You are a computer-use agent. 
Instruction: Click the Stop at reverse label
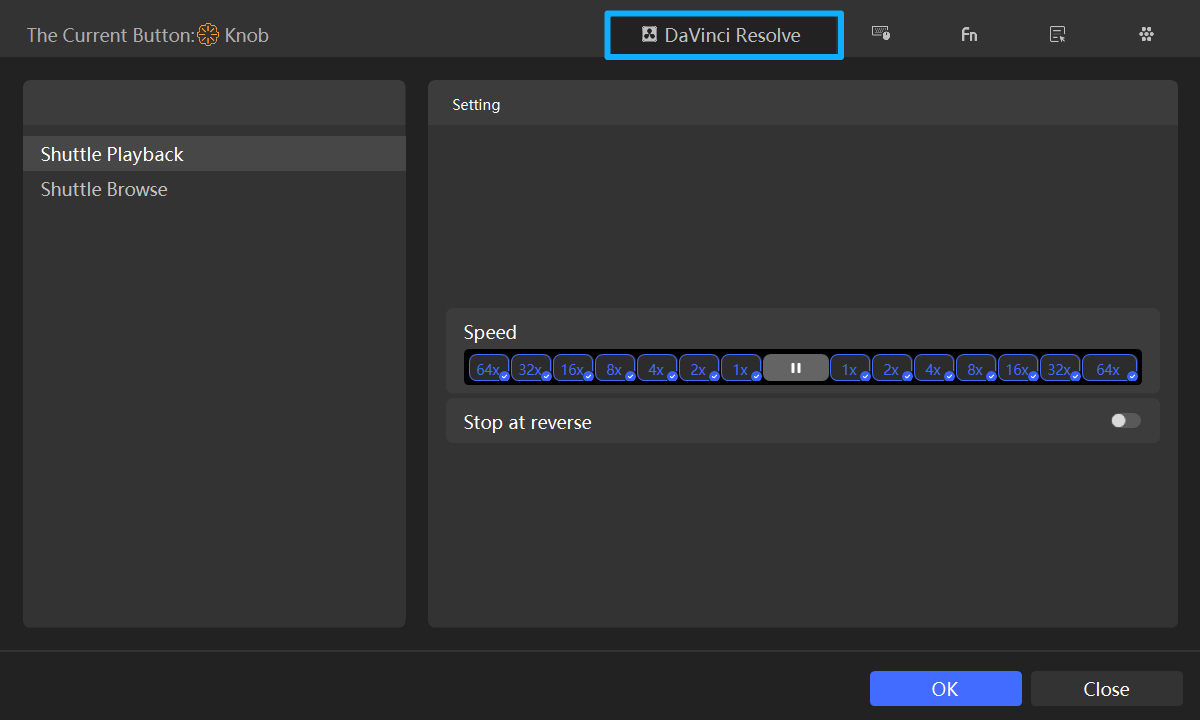point(527,422)
